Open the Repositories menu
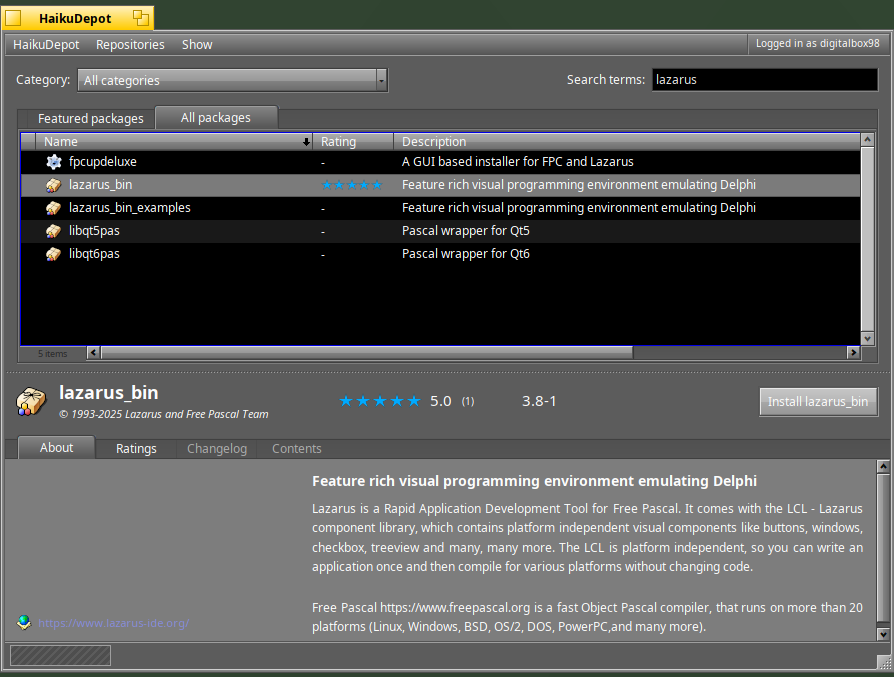Image resolution: width=894 pixels, height=677 pixels. 130,44
